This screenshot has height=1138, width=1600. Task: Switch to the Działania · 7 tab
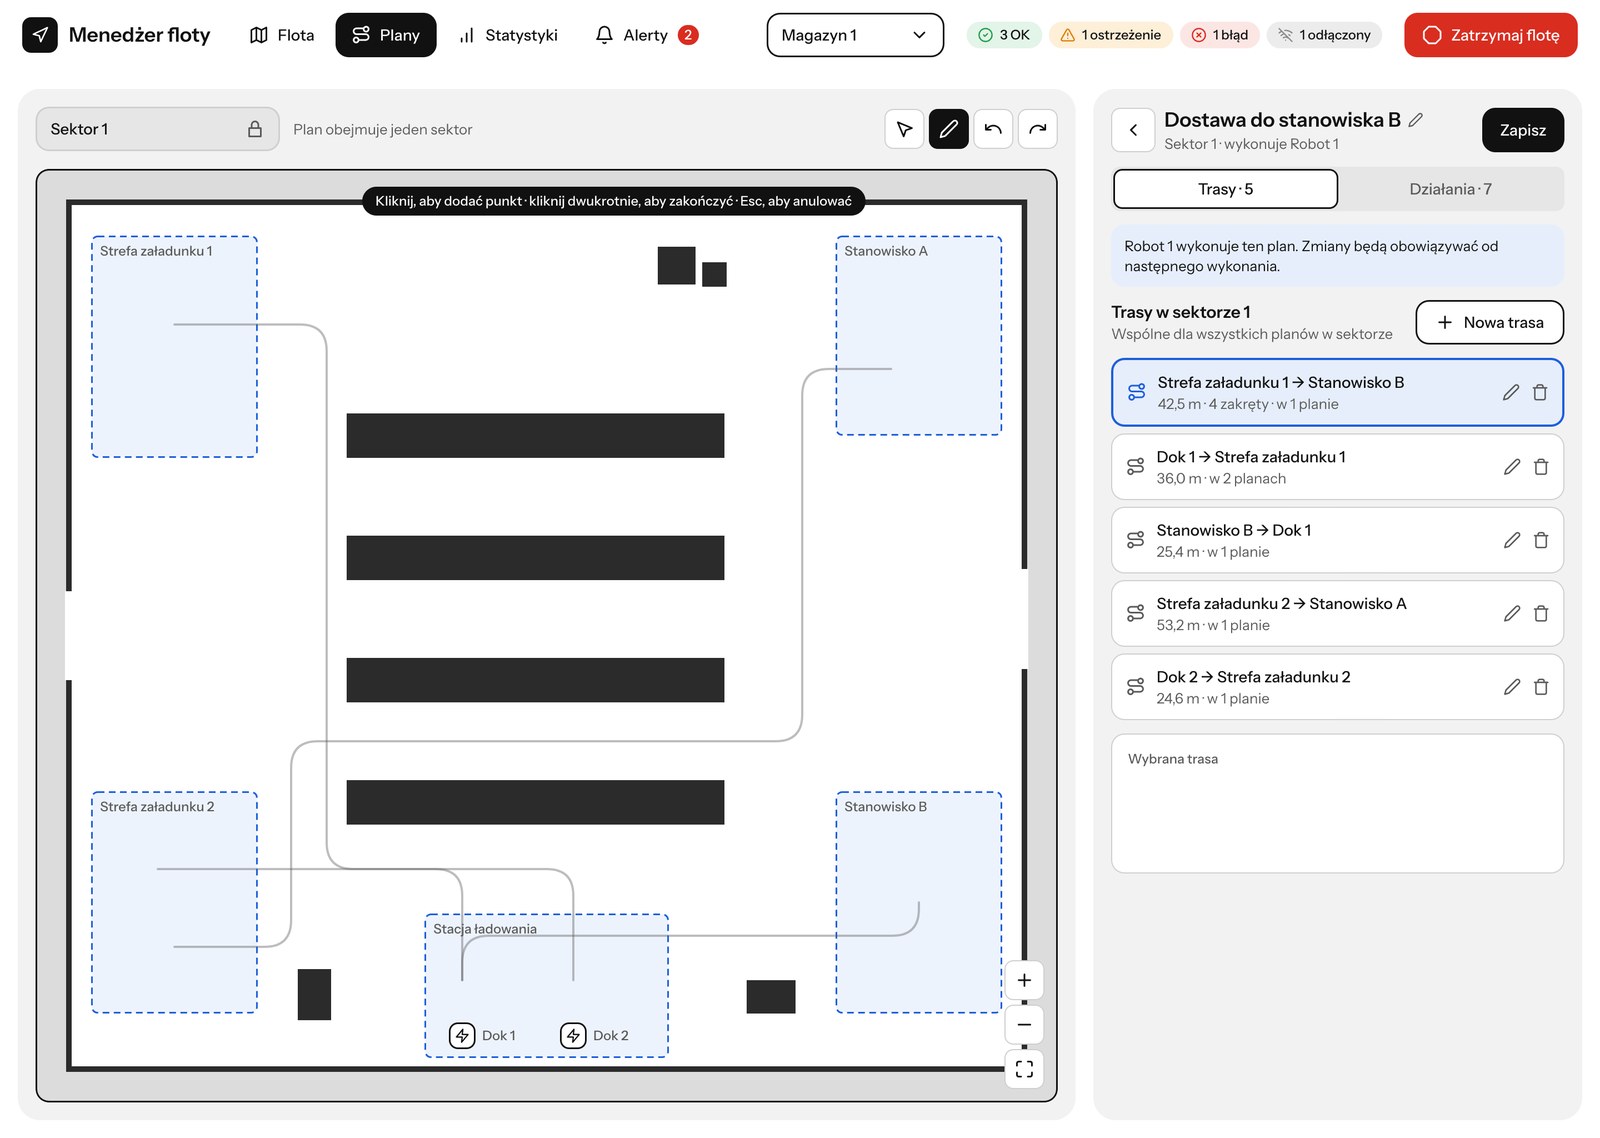click(1450, 189)
